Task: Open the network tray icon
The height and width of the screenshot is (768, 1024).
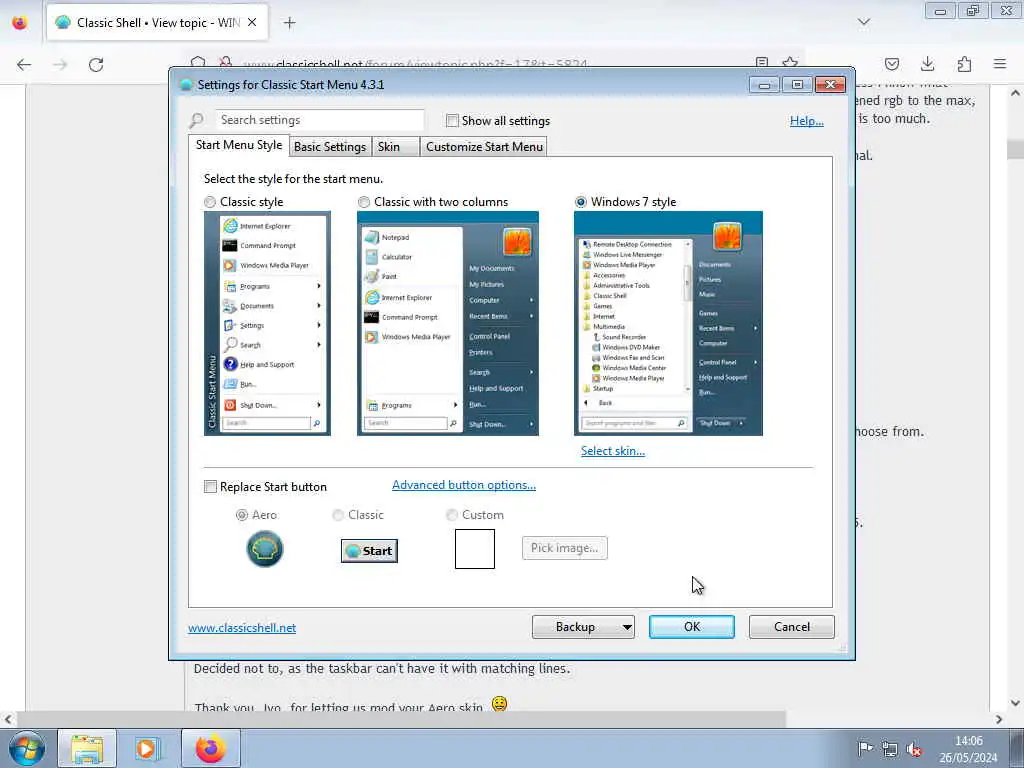Action: point(889,748)
